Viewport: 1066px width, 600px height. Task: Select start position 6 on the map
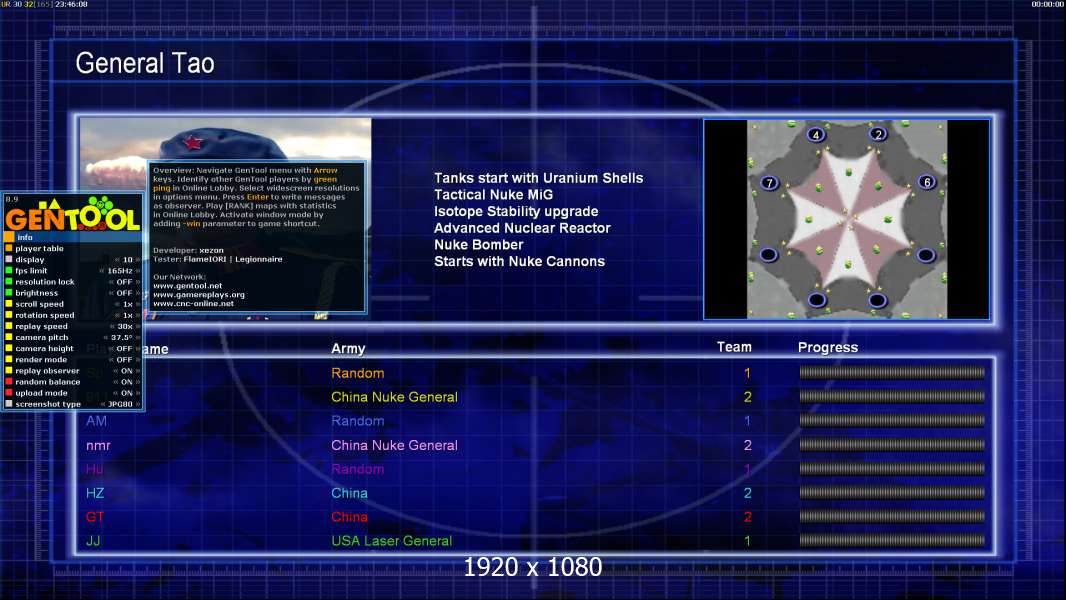click(x=927, y=182)
